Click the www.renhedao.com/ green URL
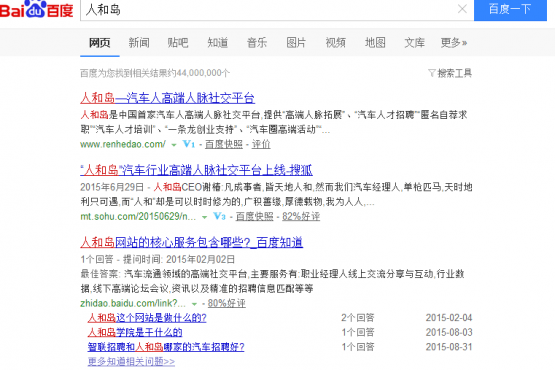The image size is (555, 370). (x=123, y=144)
